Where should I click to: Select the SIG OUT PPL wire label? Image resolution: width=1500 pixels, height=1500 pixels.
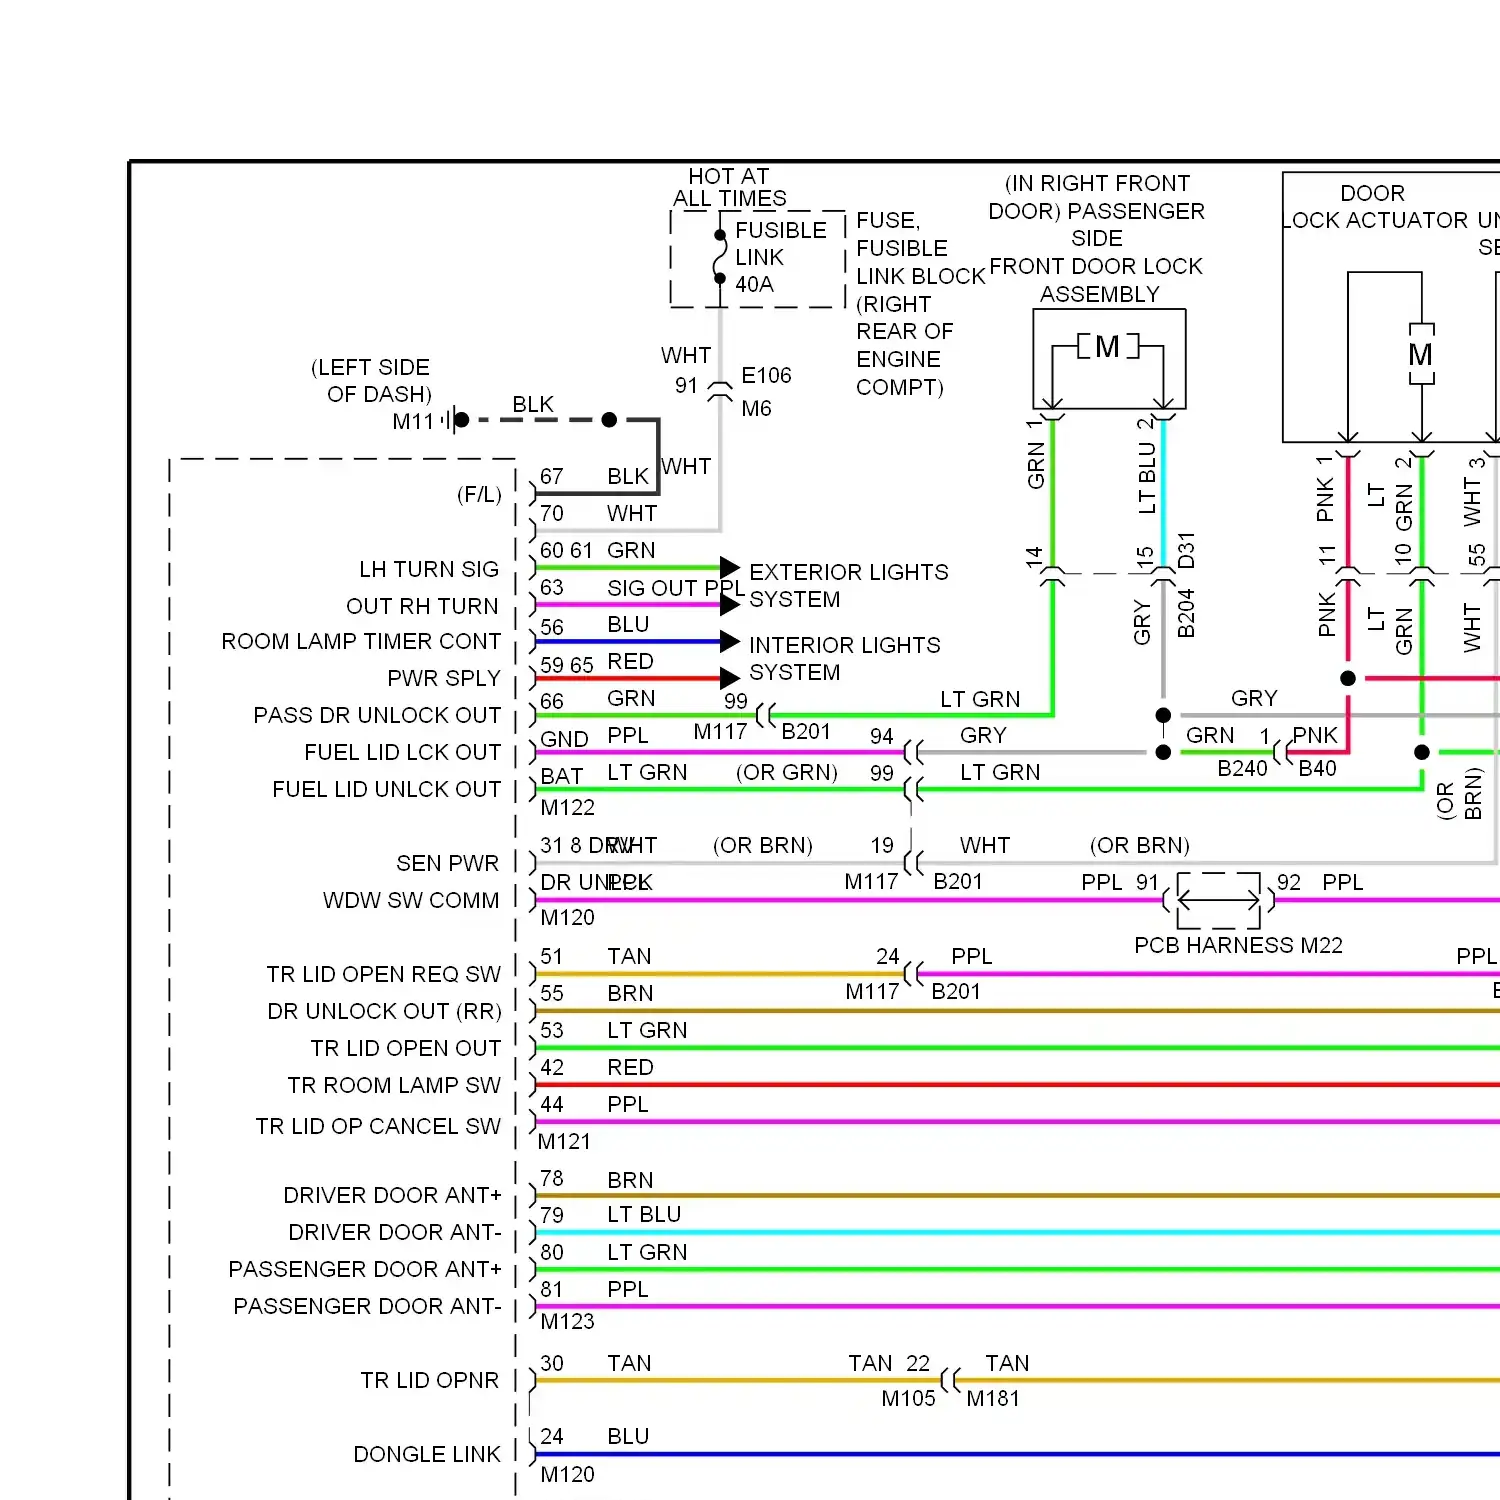click(676, 588)
